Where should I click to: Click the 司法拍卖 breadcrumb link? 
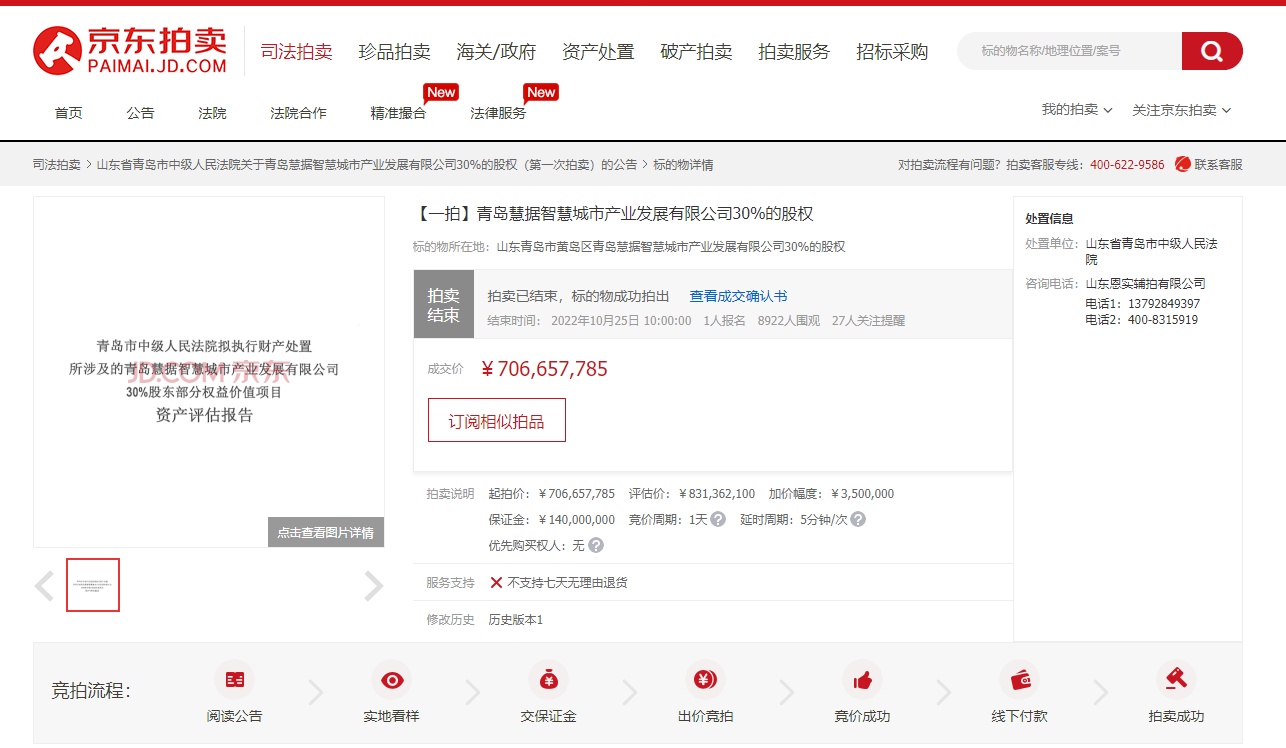pyautogui.click(x=57, y=165)
